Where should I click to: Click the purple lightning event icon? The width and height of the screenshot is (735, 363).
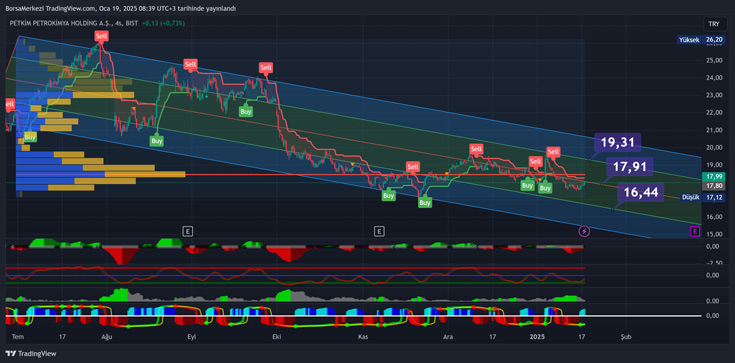pyautogui.click(x=585, y=231)
